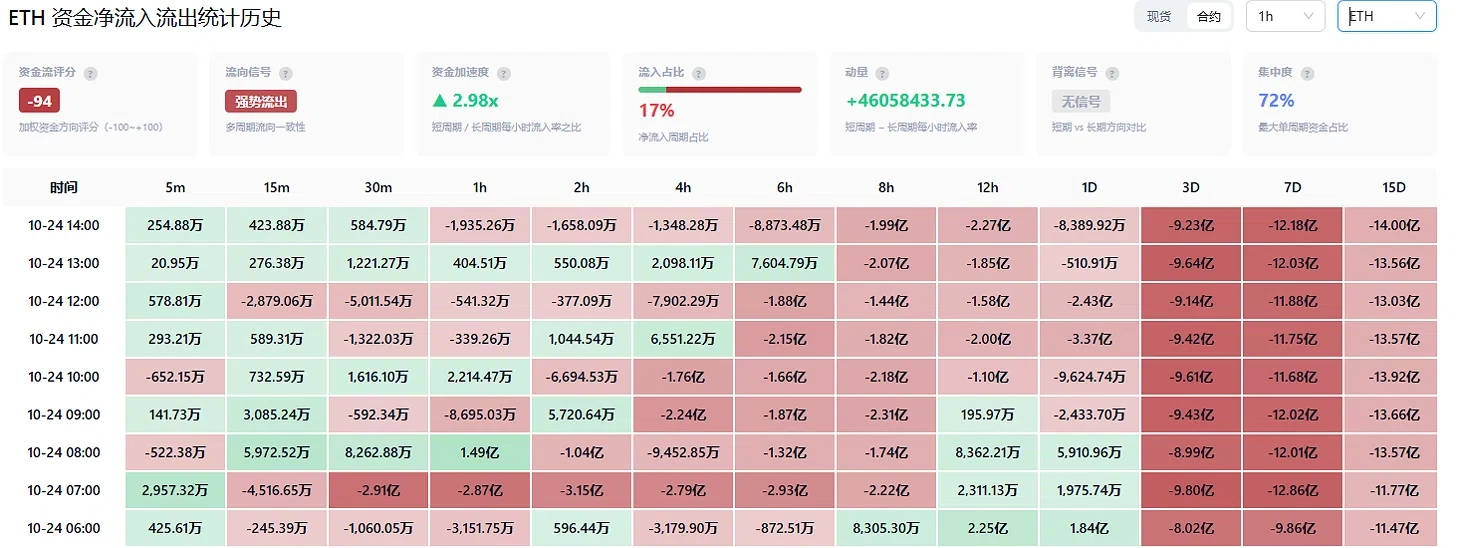Click the 15D column header

pos(1393,187)
